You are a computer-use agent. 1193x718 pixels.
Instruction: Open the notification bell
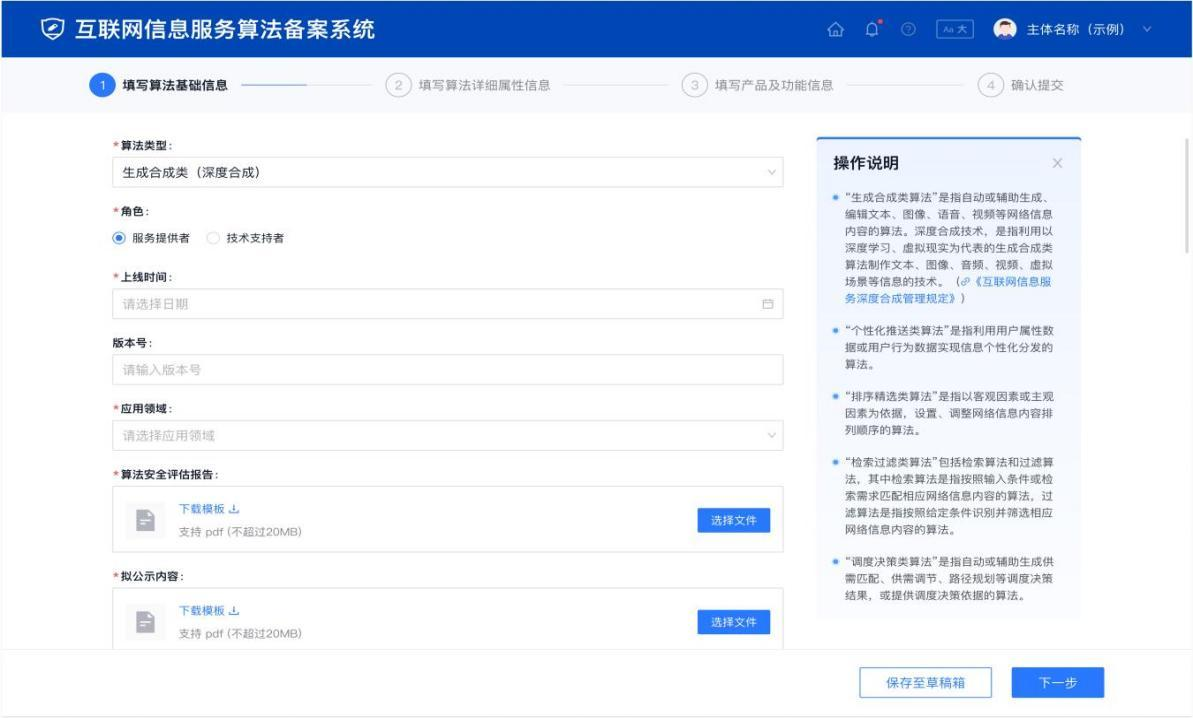point(872,30)
